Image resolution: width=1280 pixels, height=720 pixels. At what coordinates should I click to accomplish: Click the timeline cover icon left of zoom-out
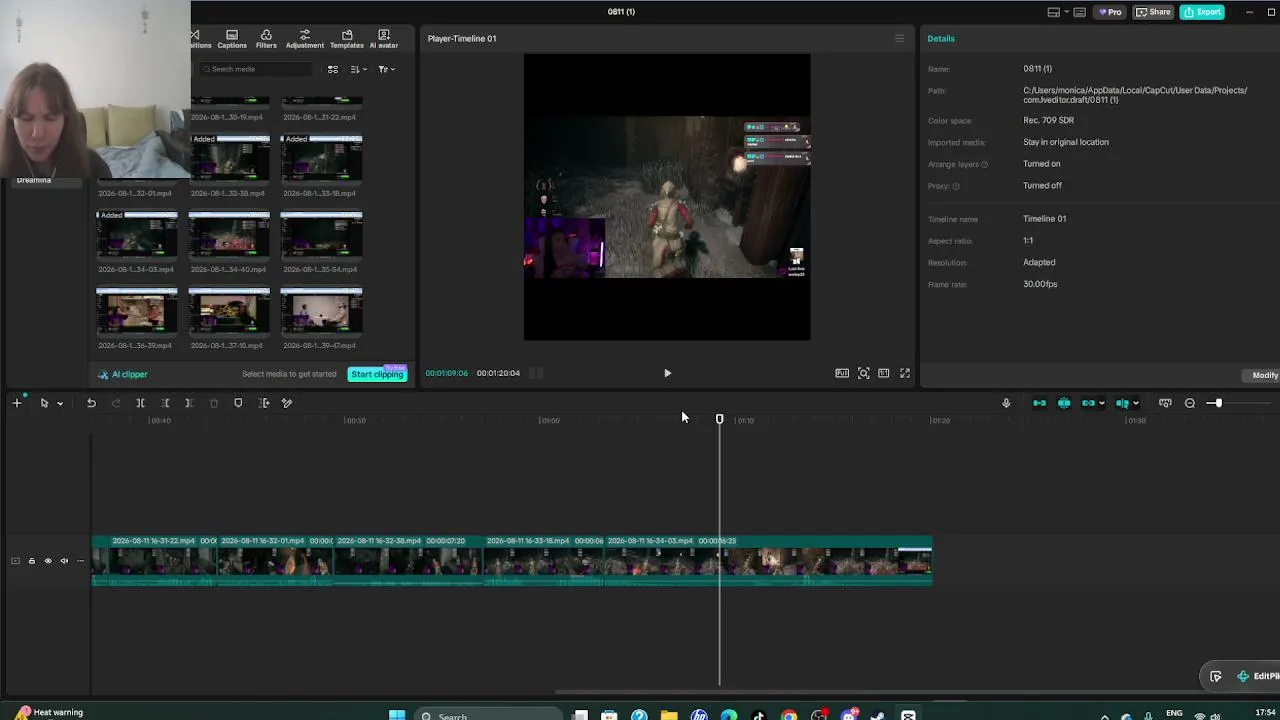(1165, 403)
